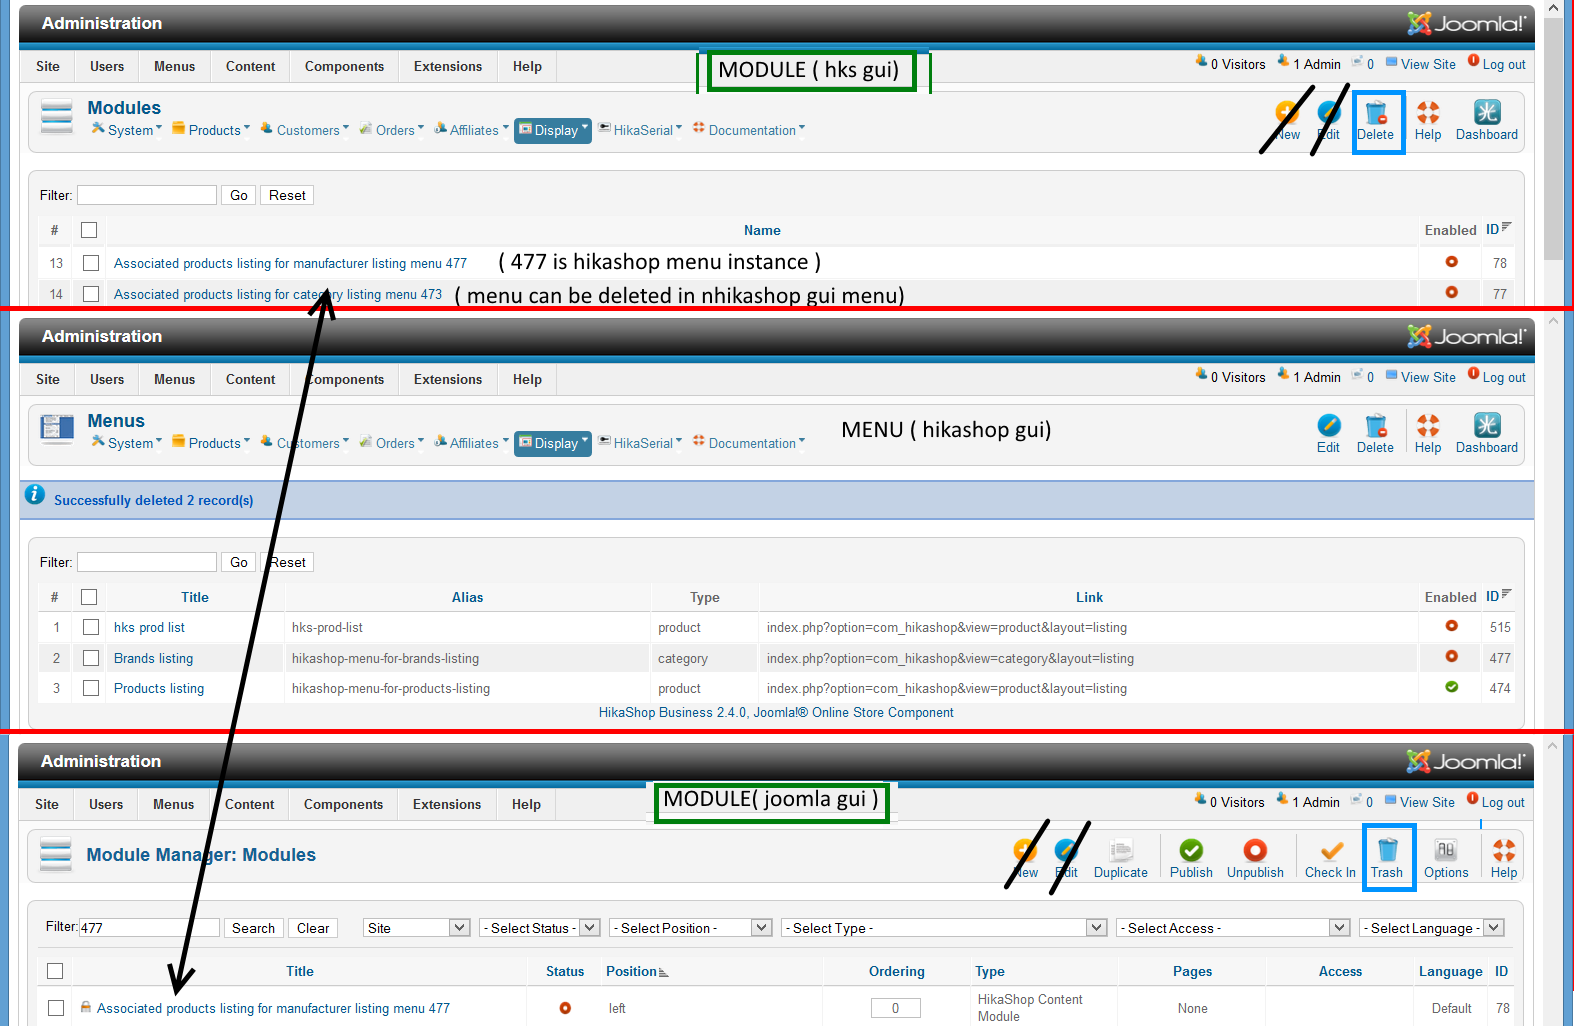1574x1026 pixels.
Task: Open the Site client dropdown in Module Manager
Action: point(416,928)
